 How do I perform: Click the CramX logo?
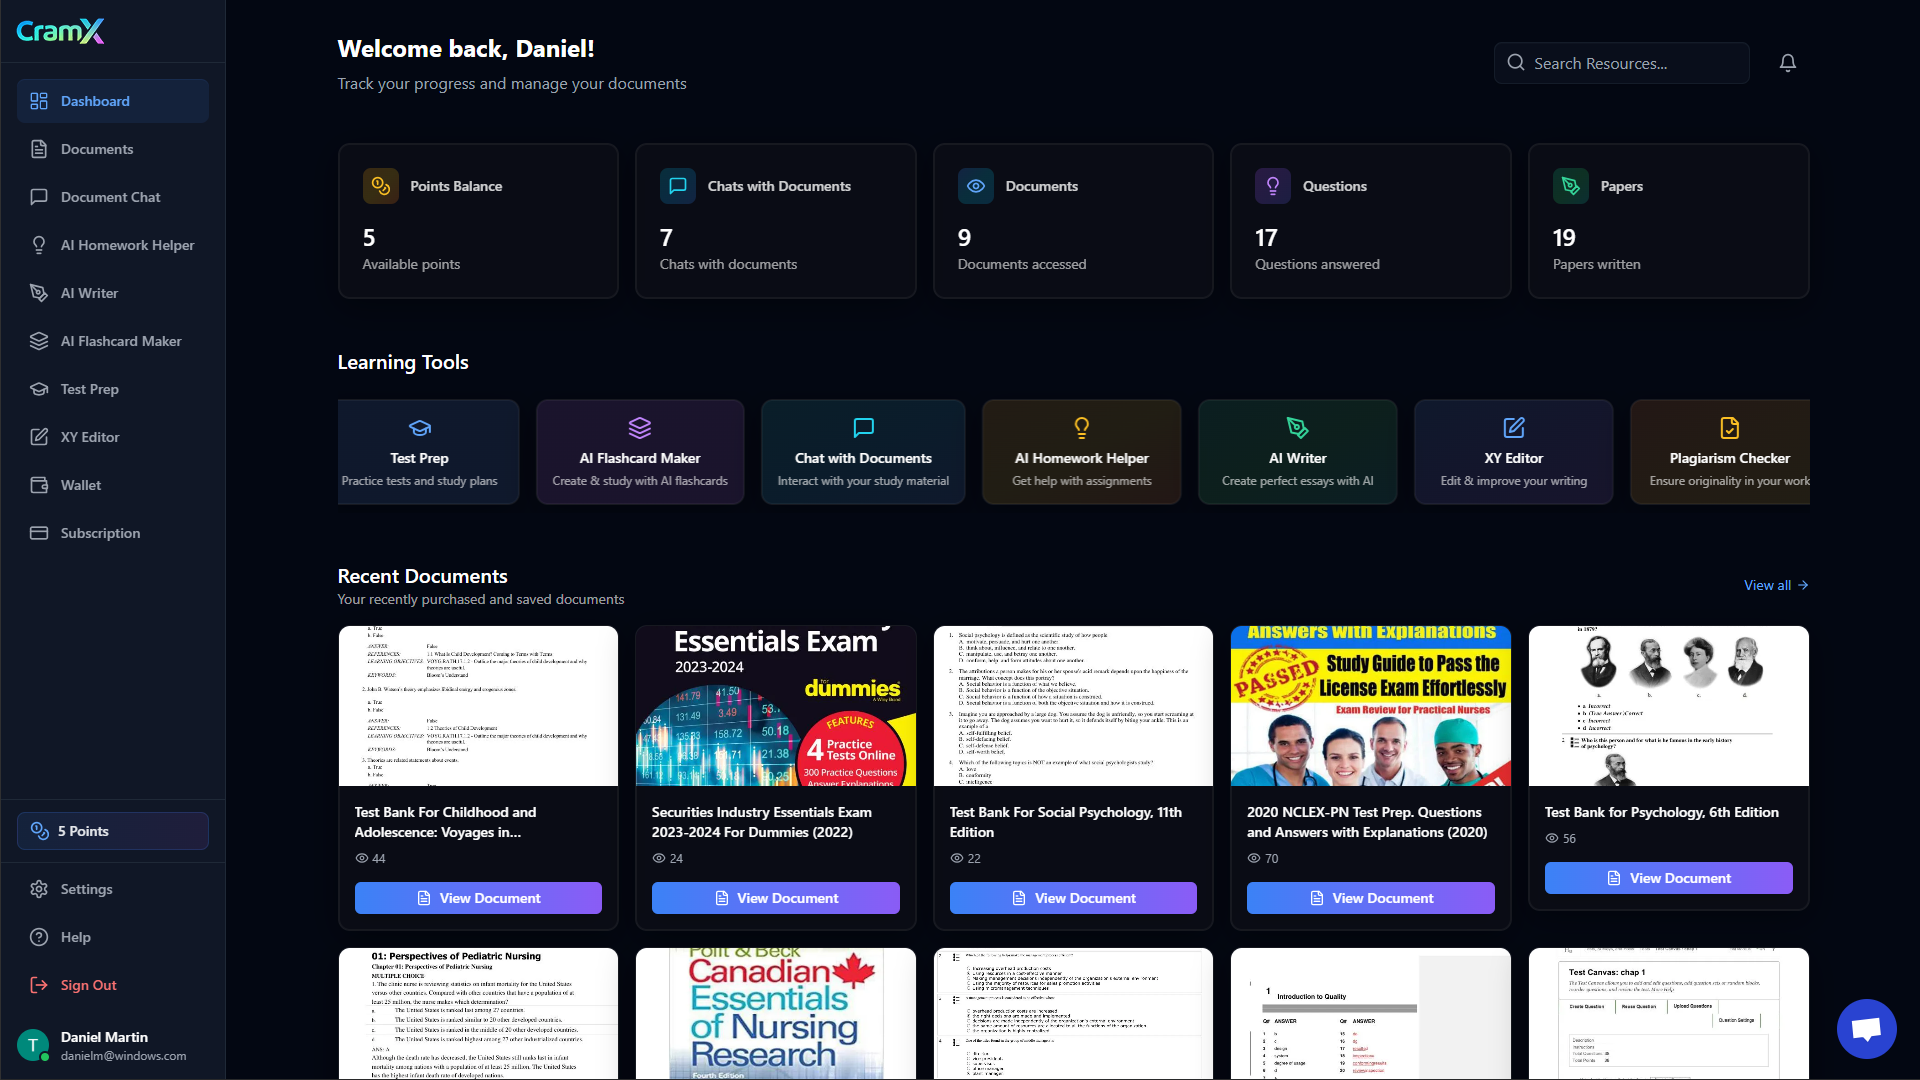coord(60,31)
